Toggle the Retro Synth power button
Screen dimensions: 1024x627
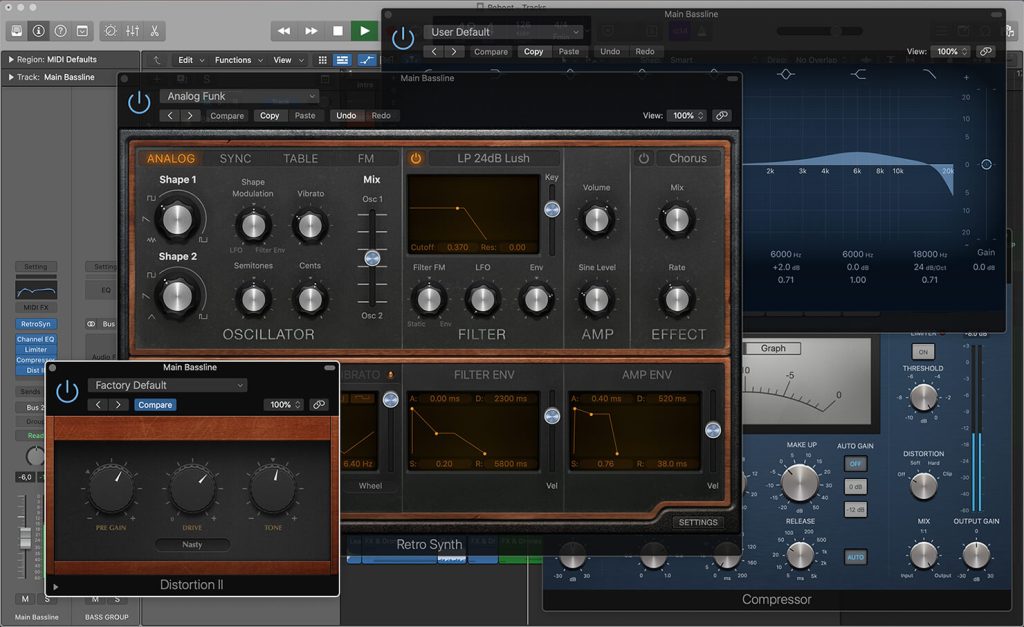click(140, 101)
